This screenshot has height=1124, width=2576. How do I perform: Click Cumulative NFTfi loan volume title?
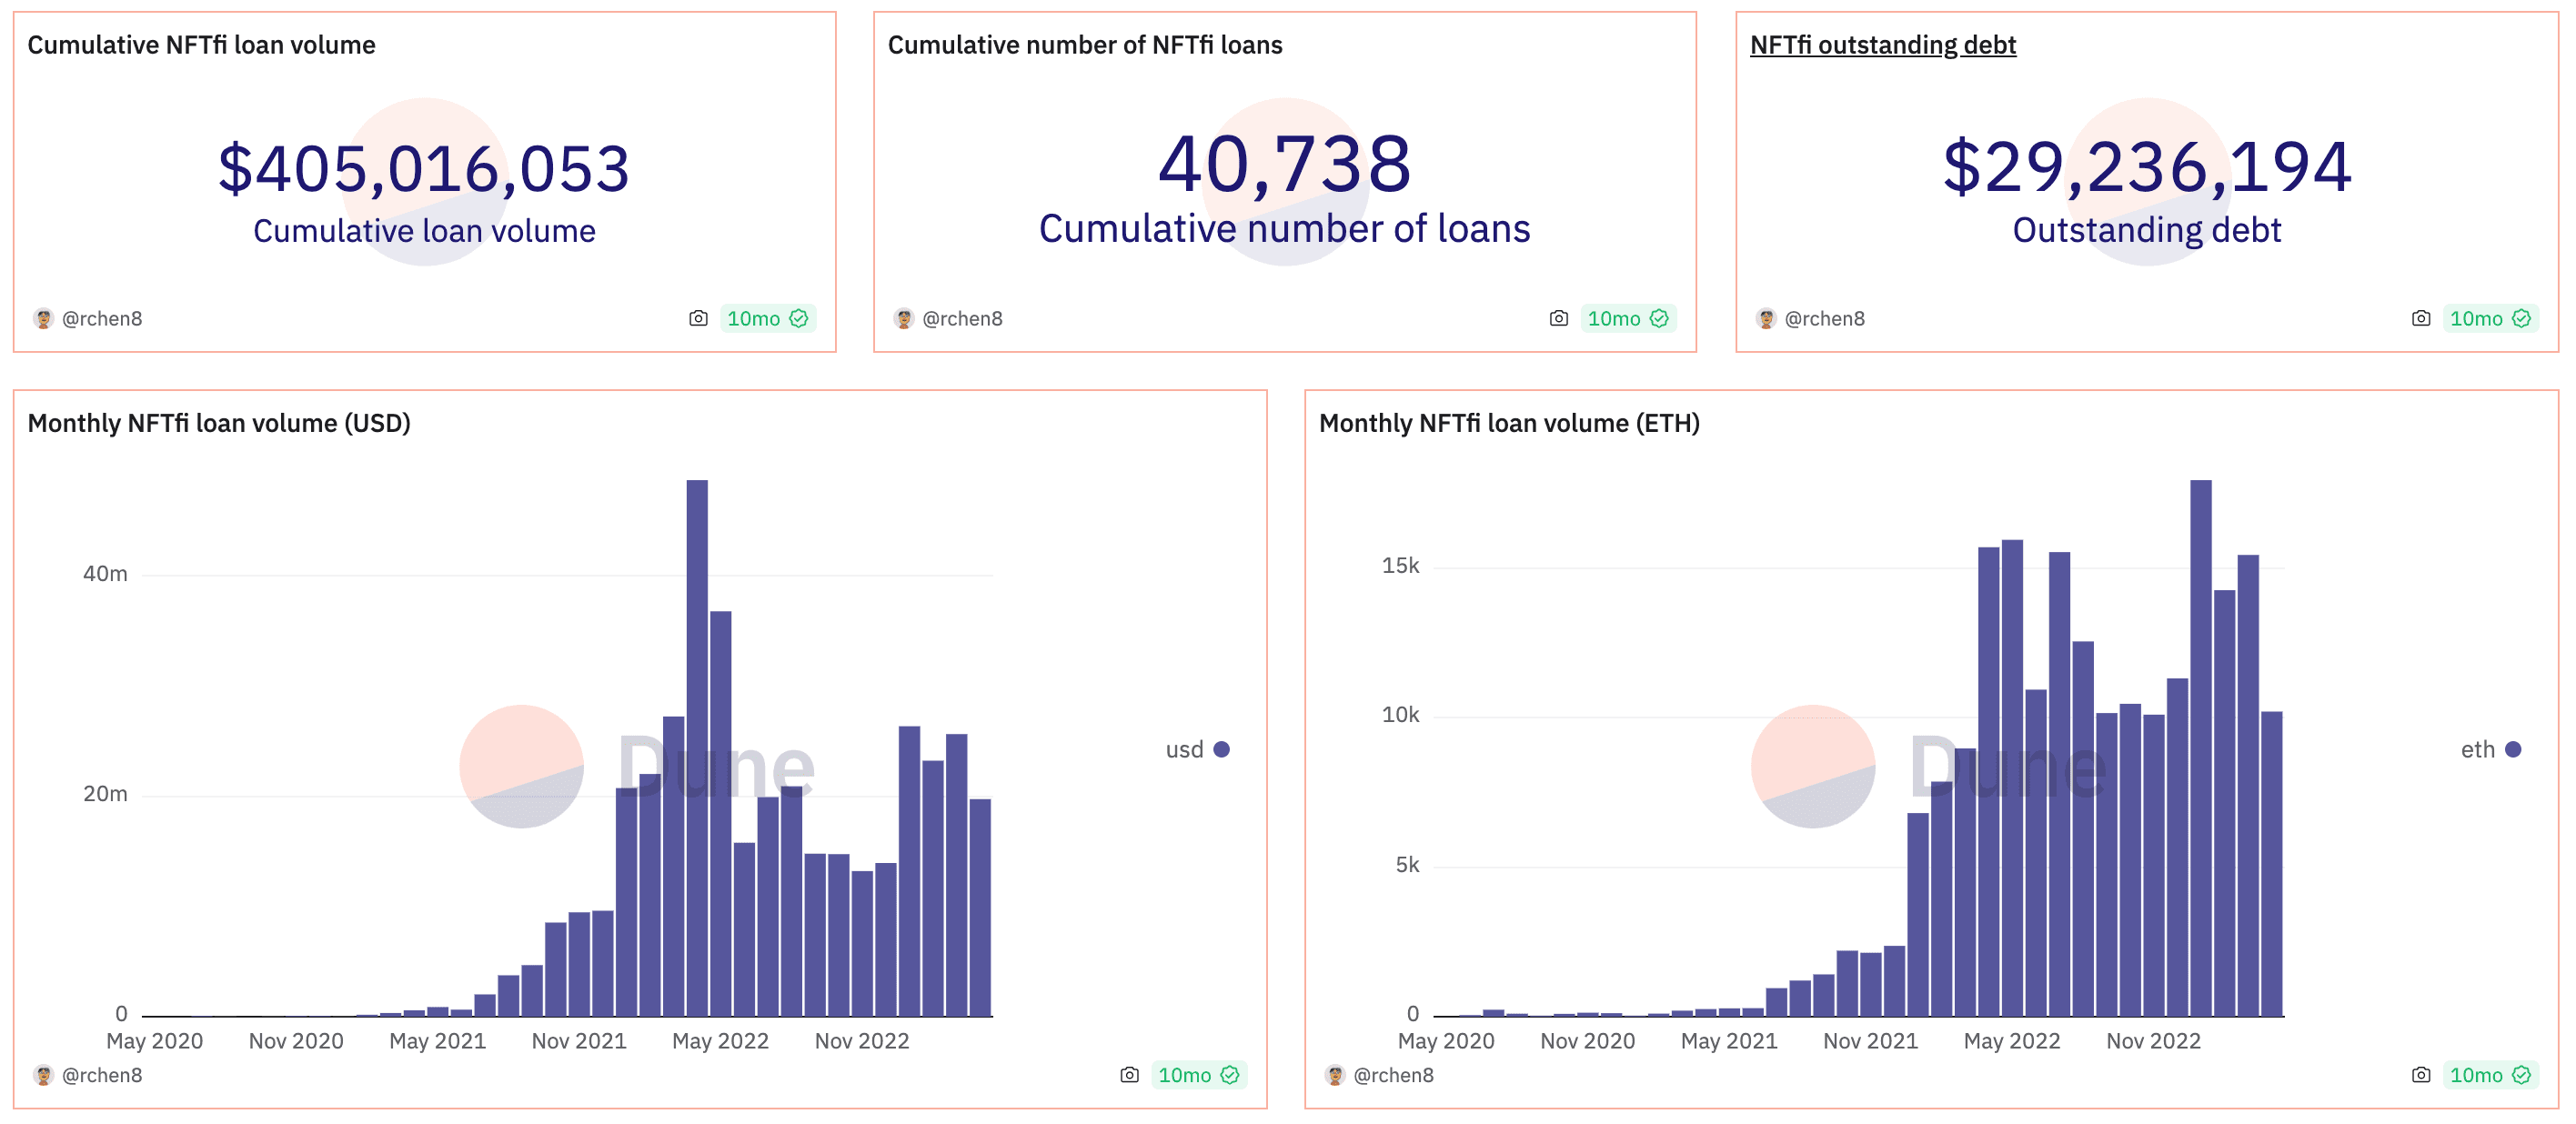coord(201,45)
